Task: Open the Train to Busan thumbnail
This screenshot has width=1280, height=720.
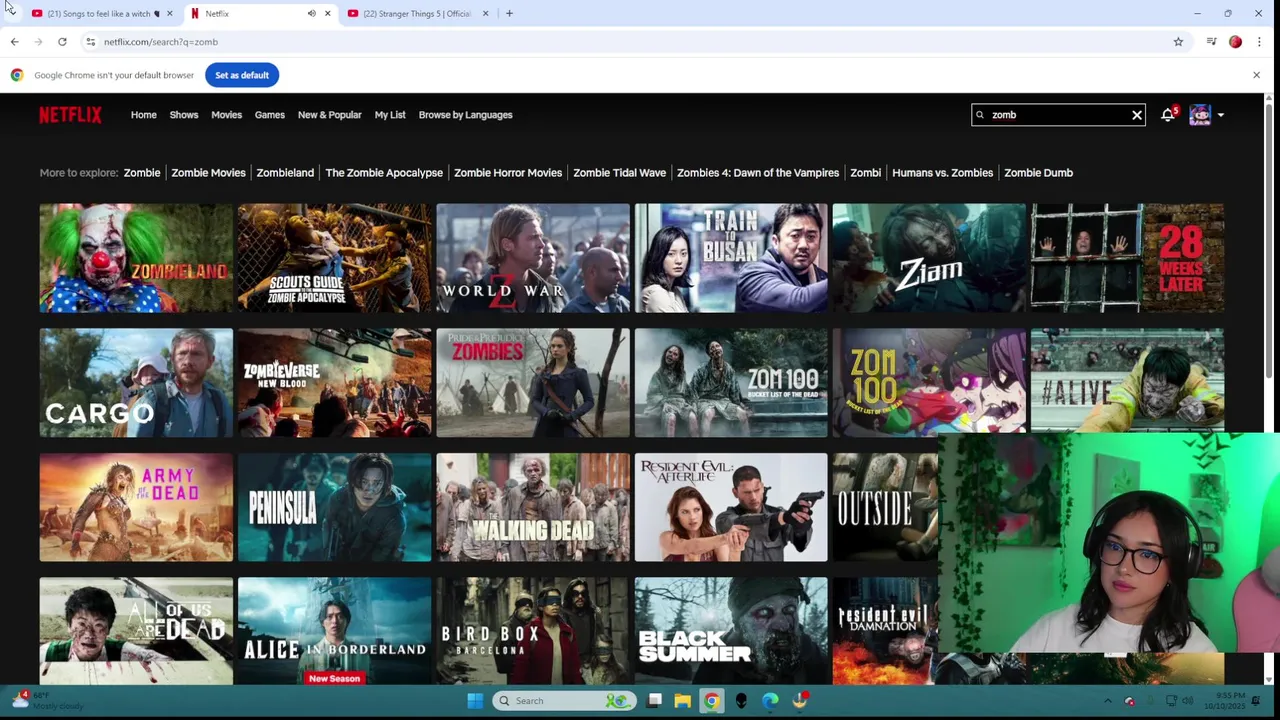Action: 731,258
